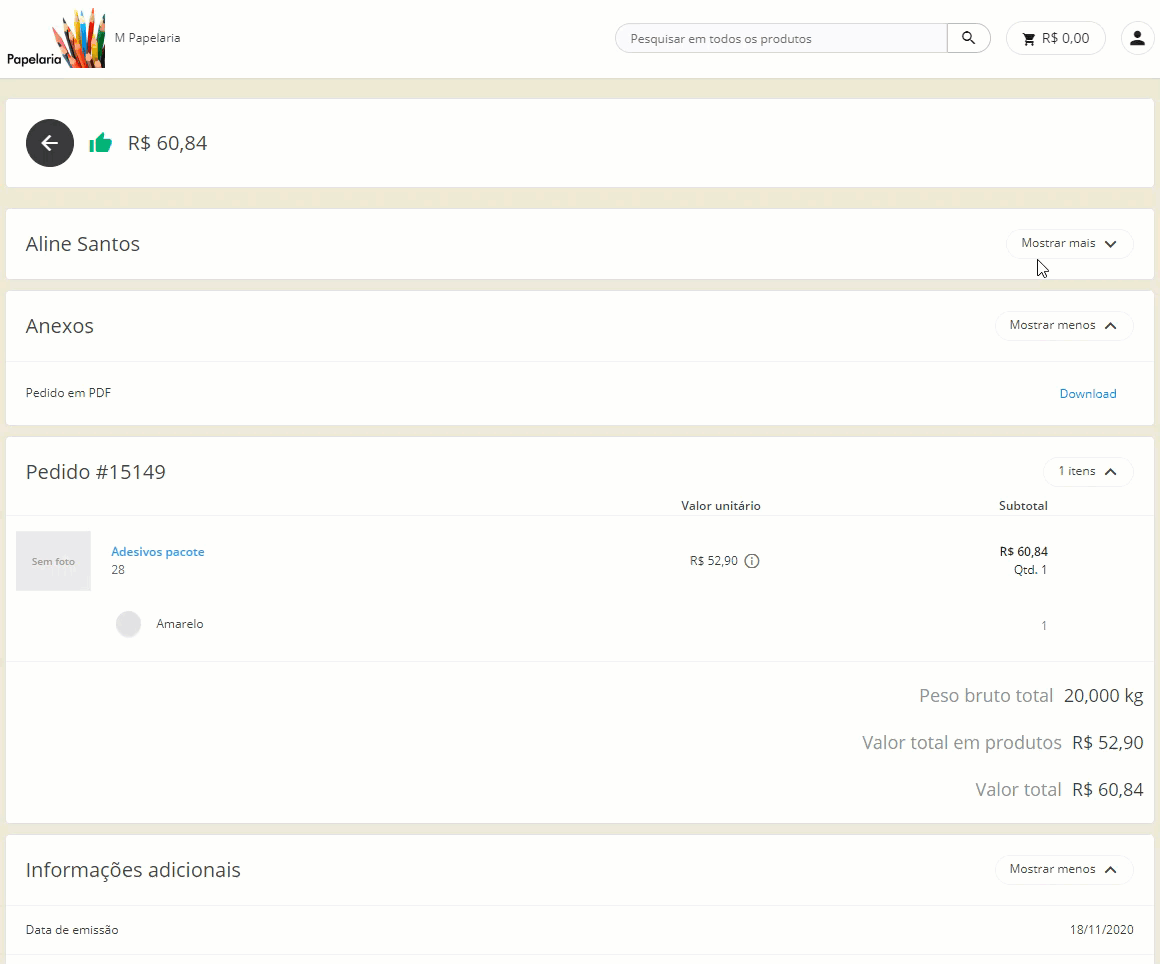This screenshot has width=1160, height=964.
Task: Click the Aline Santos customer name
Action: (83, 244)
